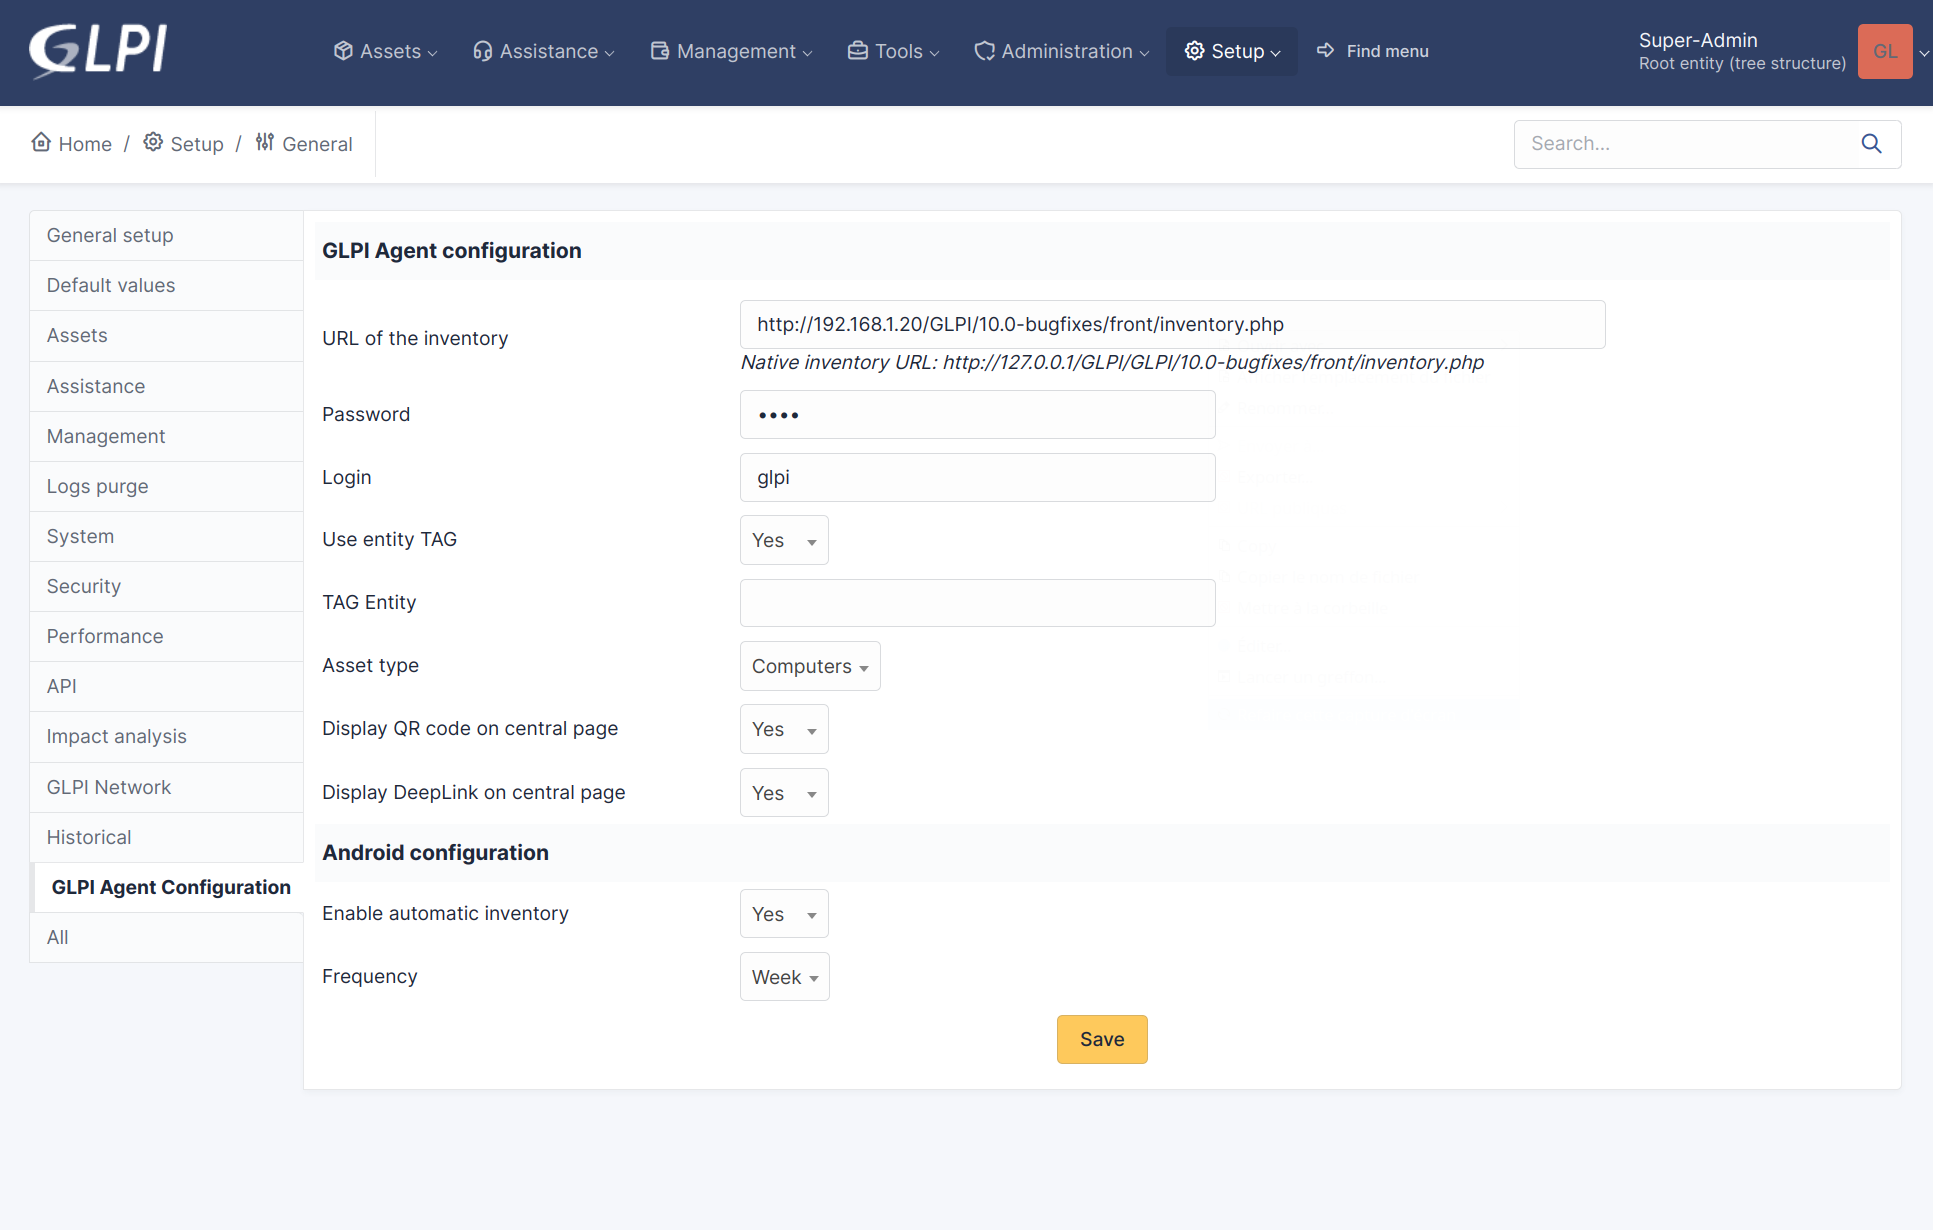Select the System tab
Screen dimensions: 1933x1230
(166, 536)
